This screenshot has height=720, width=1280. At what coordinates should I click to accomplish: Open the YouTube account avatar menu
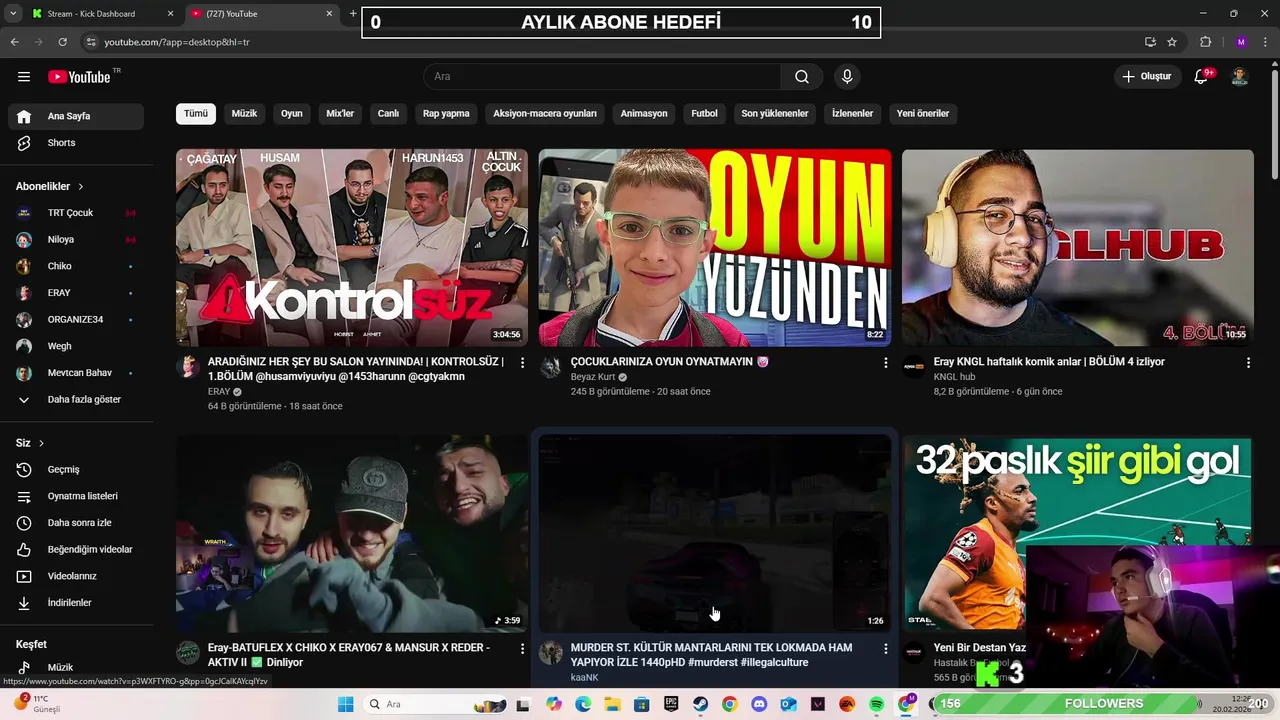1239,77
